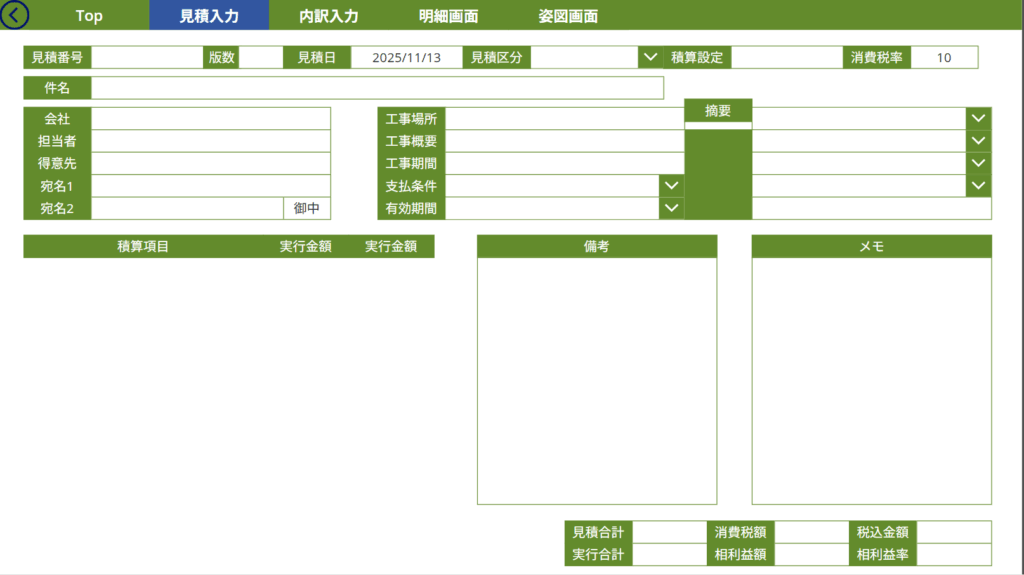Expand dropdown at far right of 工事期間 row

(x=979, y=163)
